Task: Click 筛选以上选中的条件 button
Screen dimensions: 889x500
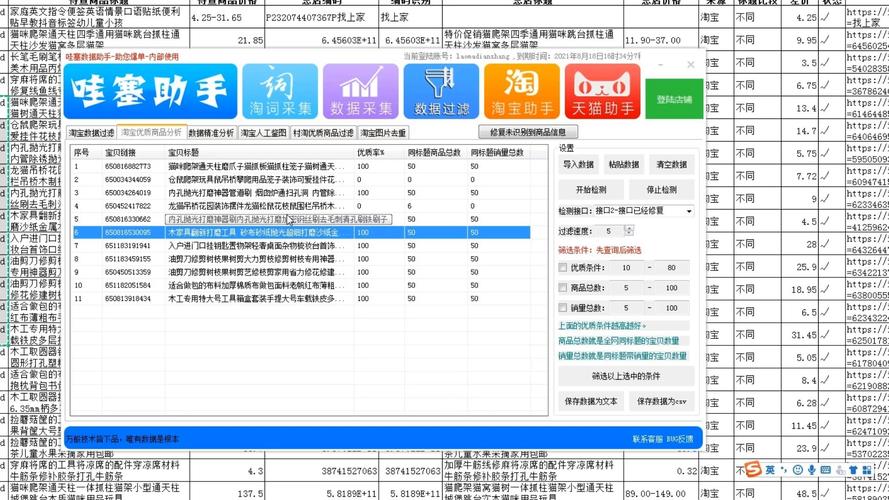Action: tap(626, 376)
